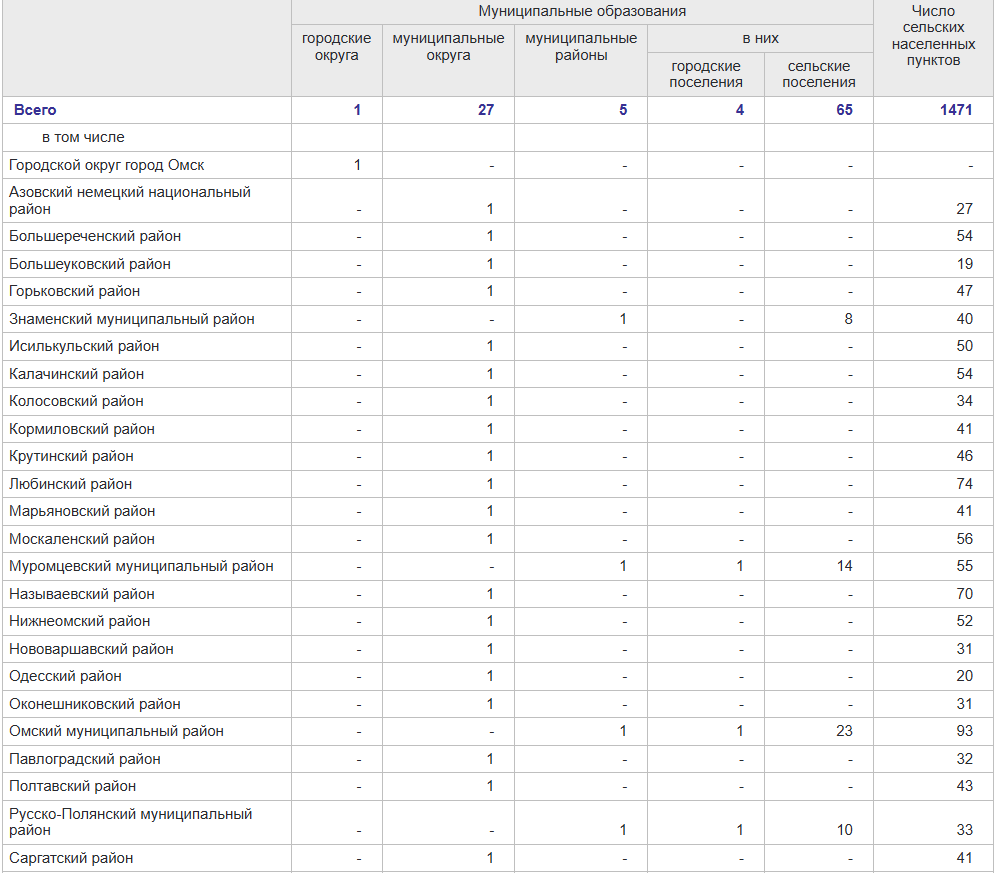The image size is (997, 873).
Task: Select the 'городские округа' column header
Action: 336,47
